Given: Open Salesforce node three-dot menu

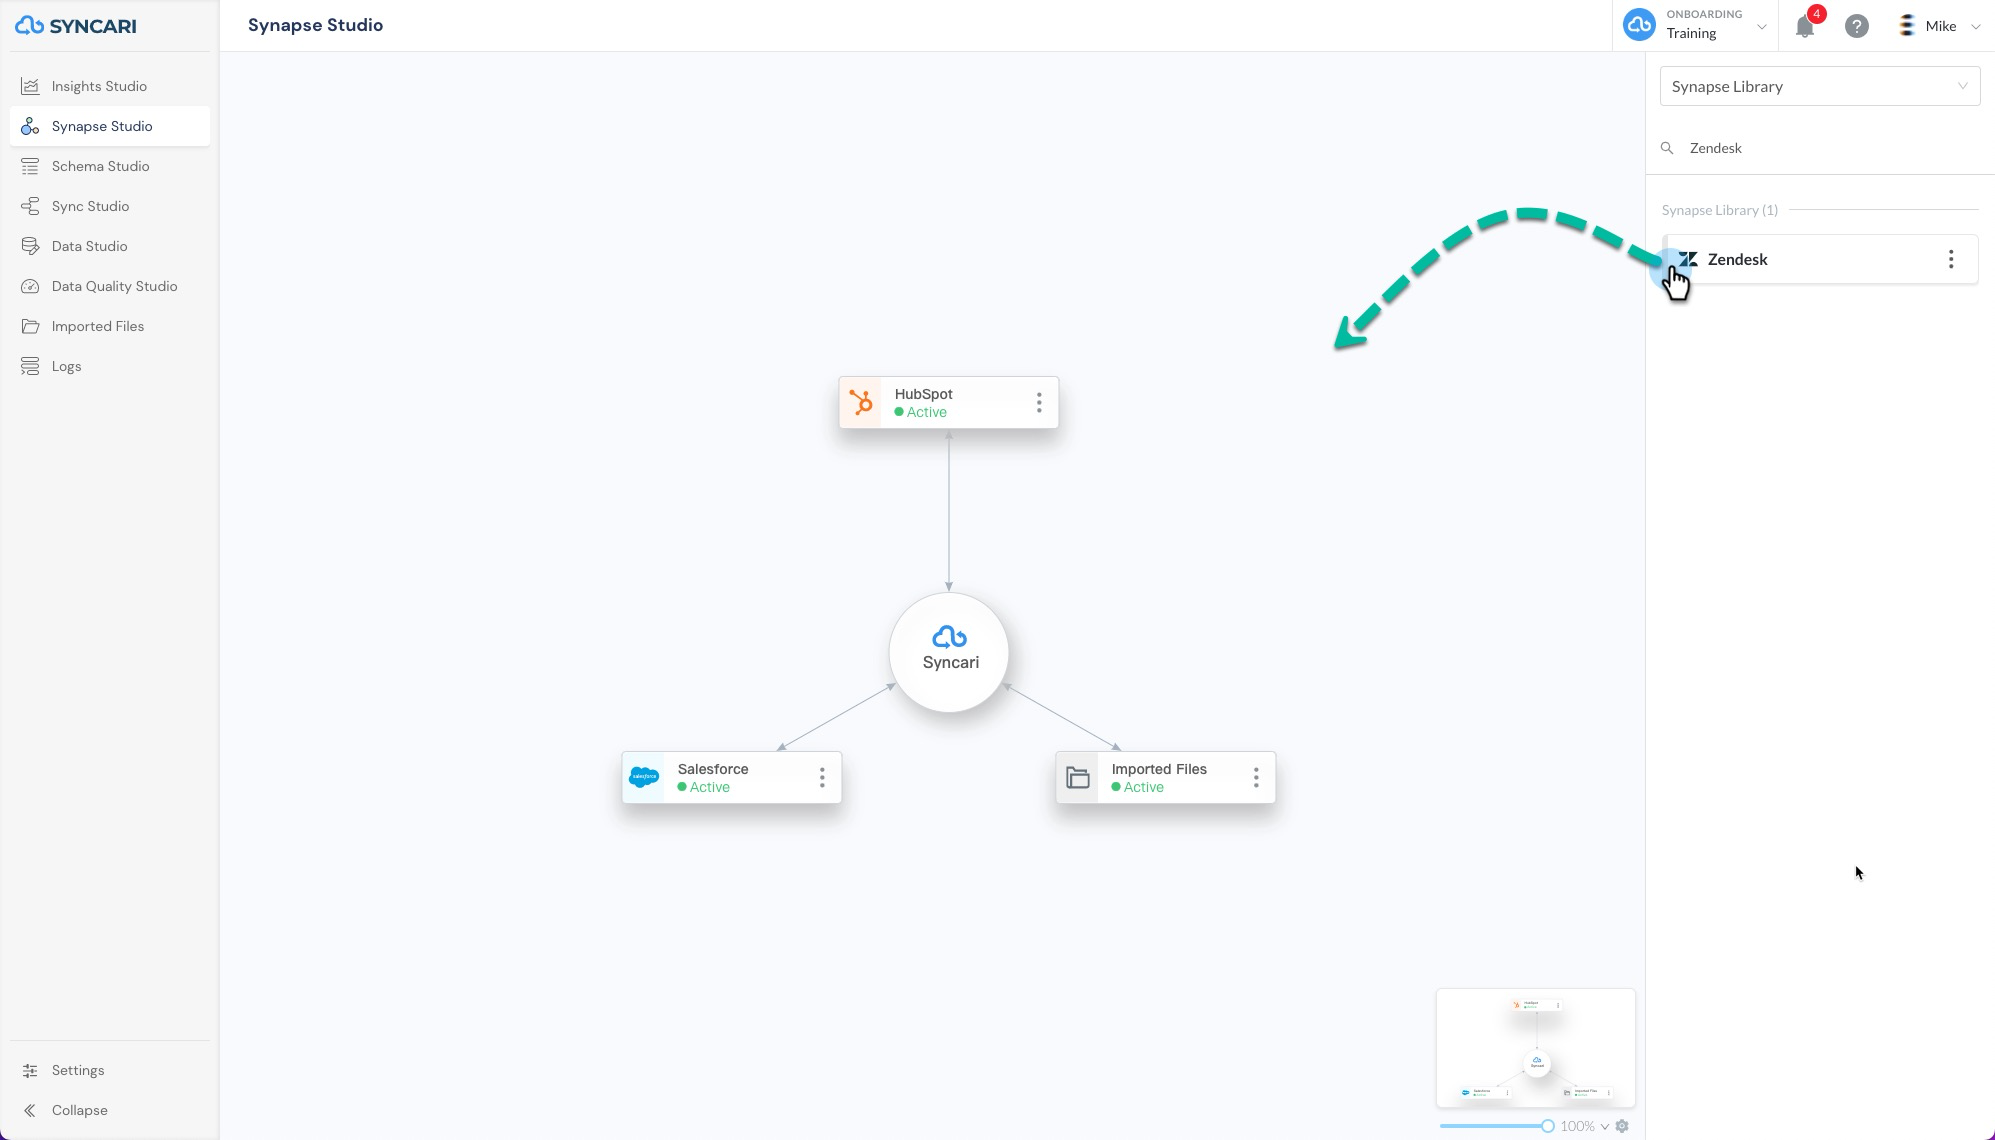Looking at the screenshot, I should click(822, 777).
